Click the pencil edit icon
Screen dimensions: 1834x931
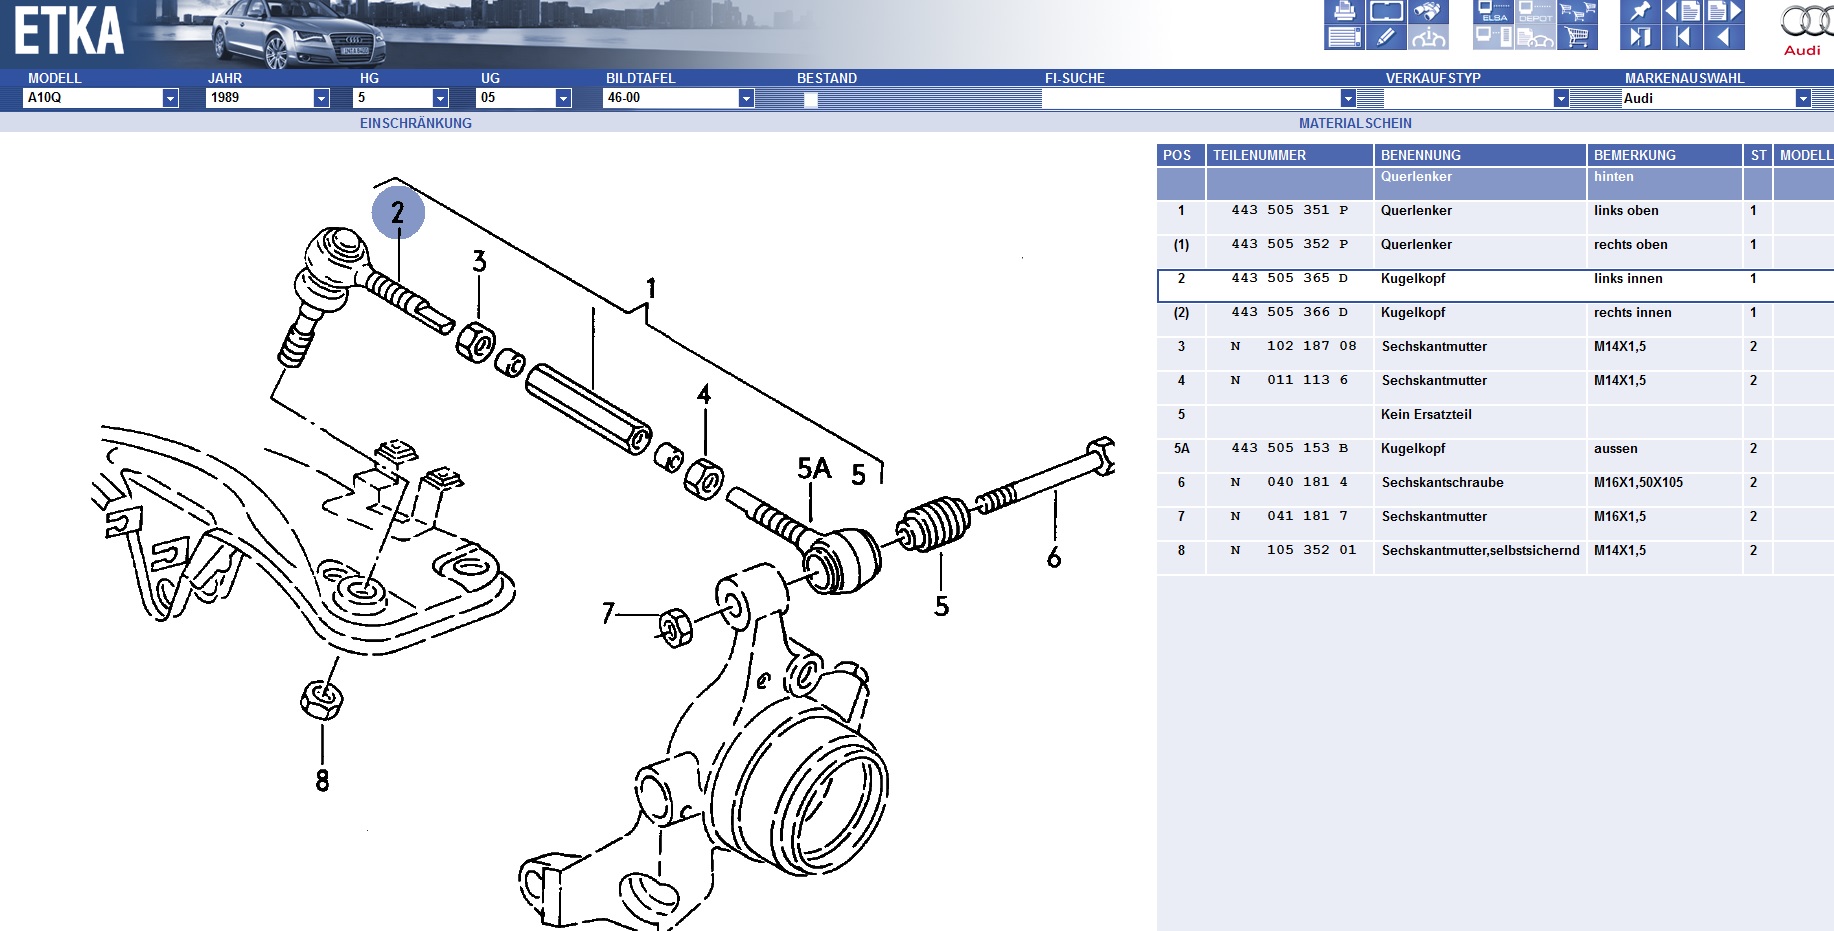coord(1385,38)
